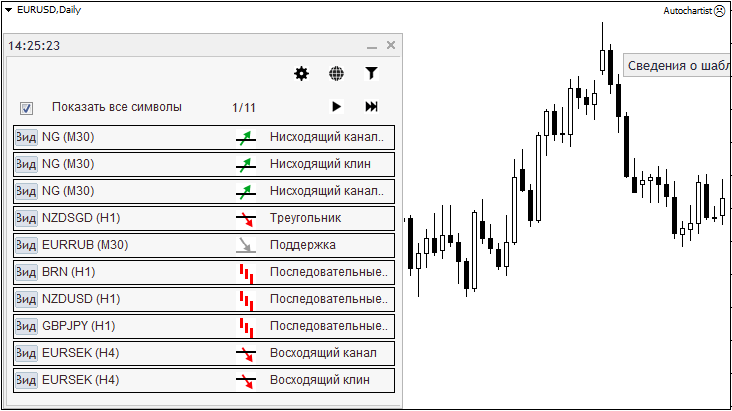This screenshot has height=411, width=732.
Task: Click the 'Вид' button for GBPJPY (H1)
Action: (26, 326)
